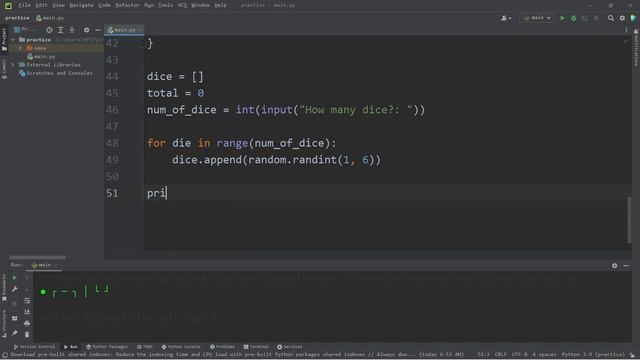Screen dimensions: 640x360
Task: Click the Python interpreter status bar entry
Action: coord(593,355)
